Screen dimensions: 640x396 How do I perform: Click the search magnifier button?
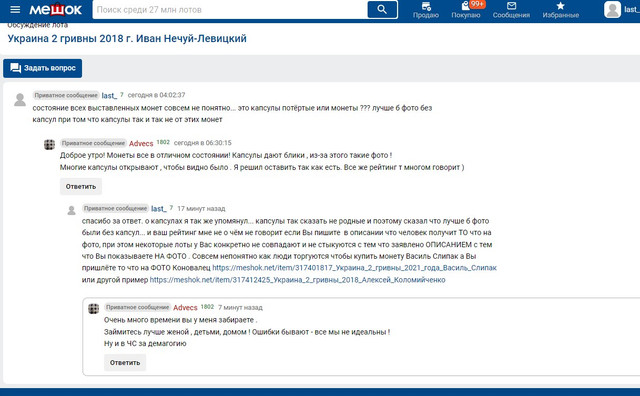382,9
